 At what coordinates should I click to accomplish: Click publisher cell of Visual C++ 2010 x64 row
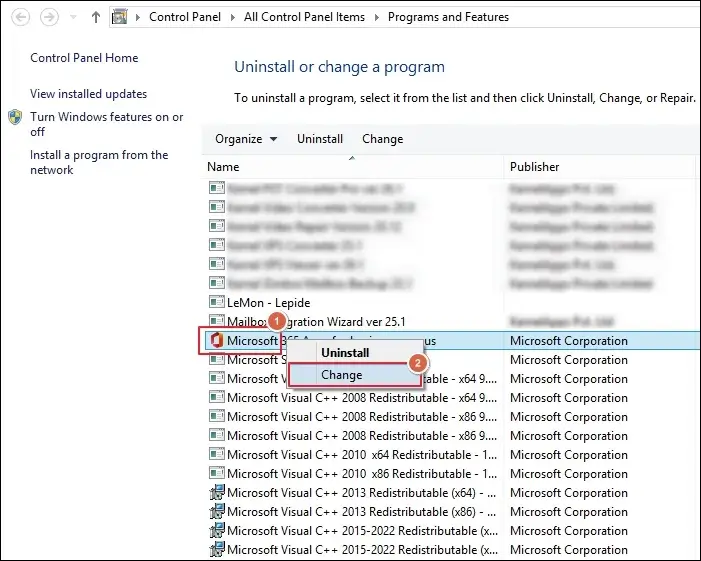pos(569,455)
